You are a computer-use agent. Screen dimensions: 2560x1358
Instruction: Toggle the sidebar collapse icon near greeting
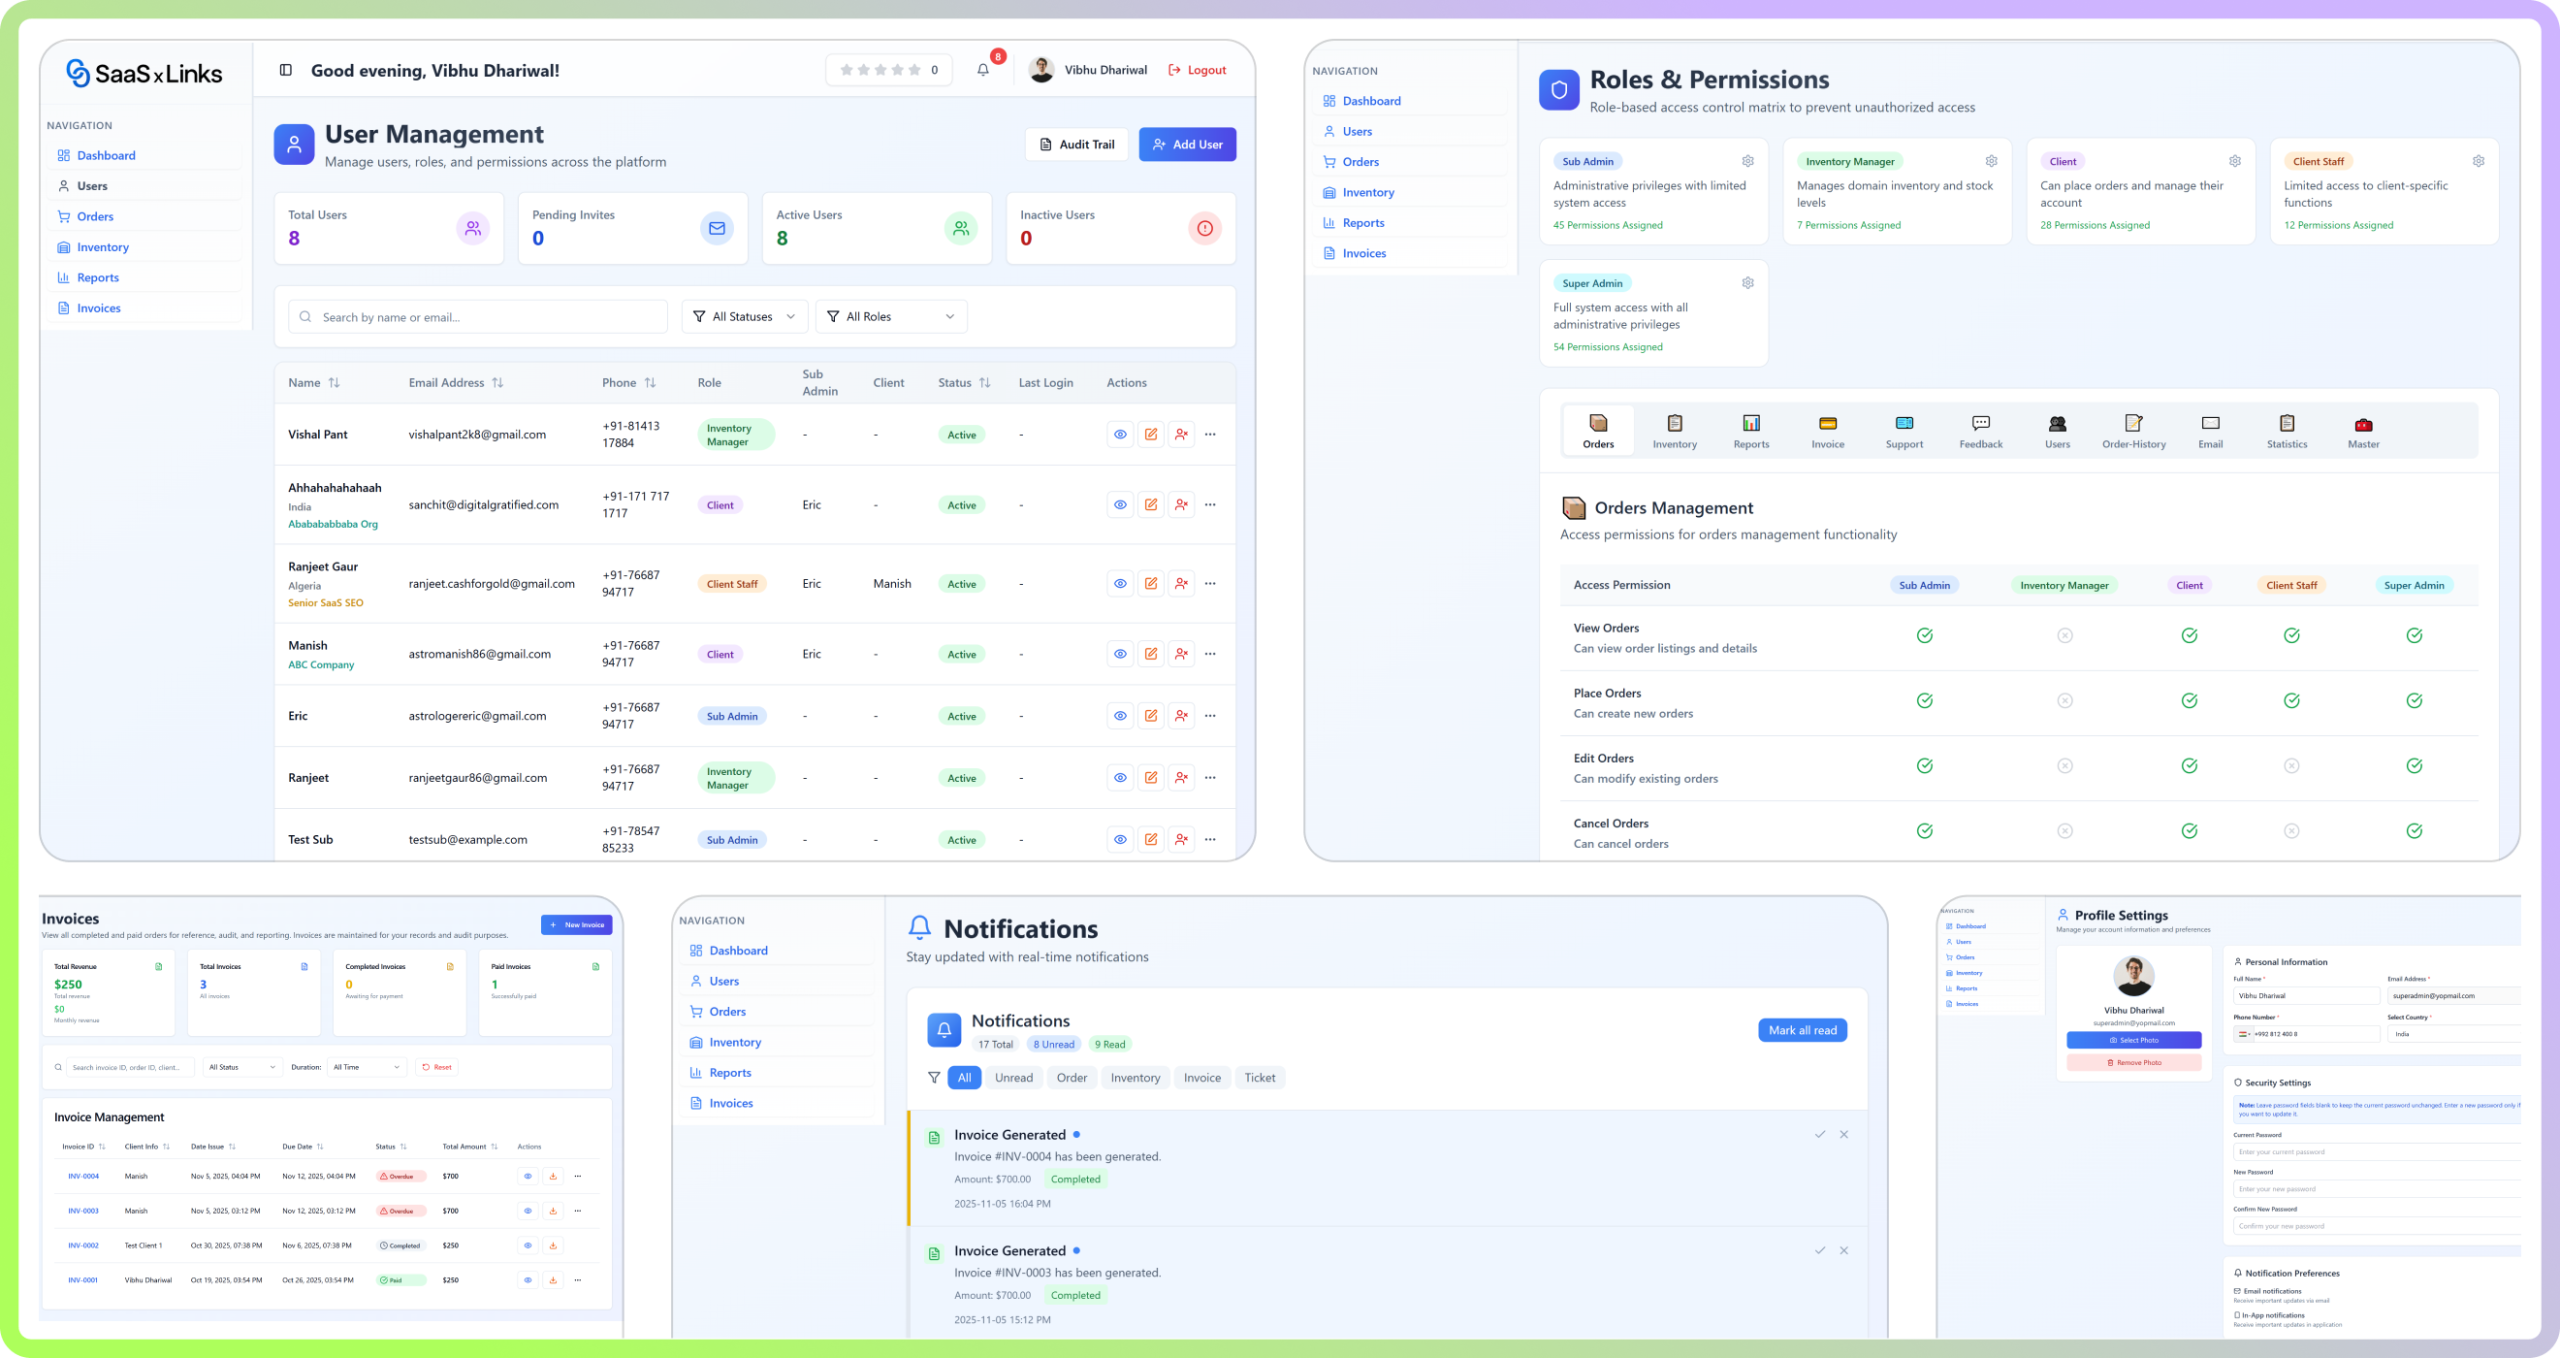(286, 70)
